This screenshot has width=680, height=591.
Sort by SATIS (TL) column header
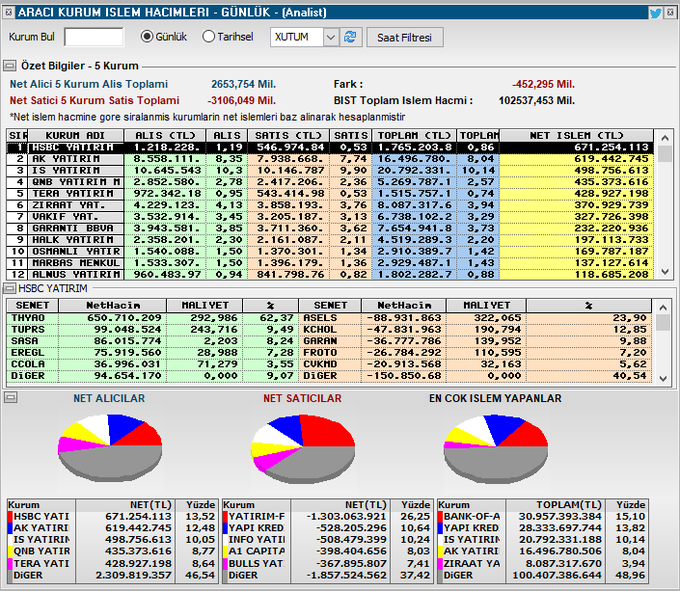(x=288, y=135)
